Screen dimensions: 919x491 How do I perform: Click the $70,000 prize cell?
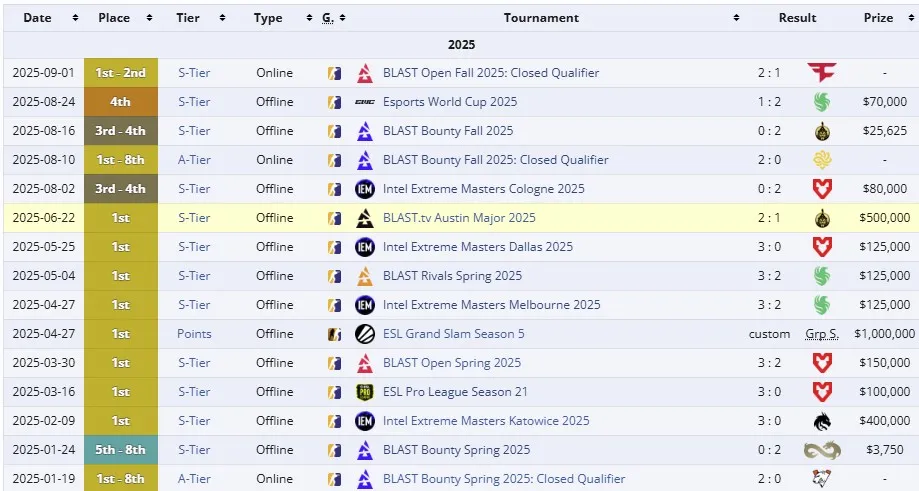tap(884, 102)
